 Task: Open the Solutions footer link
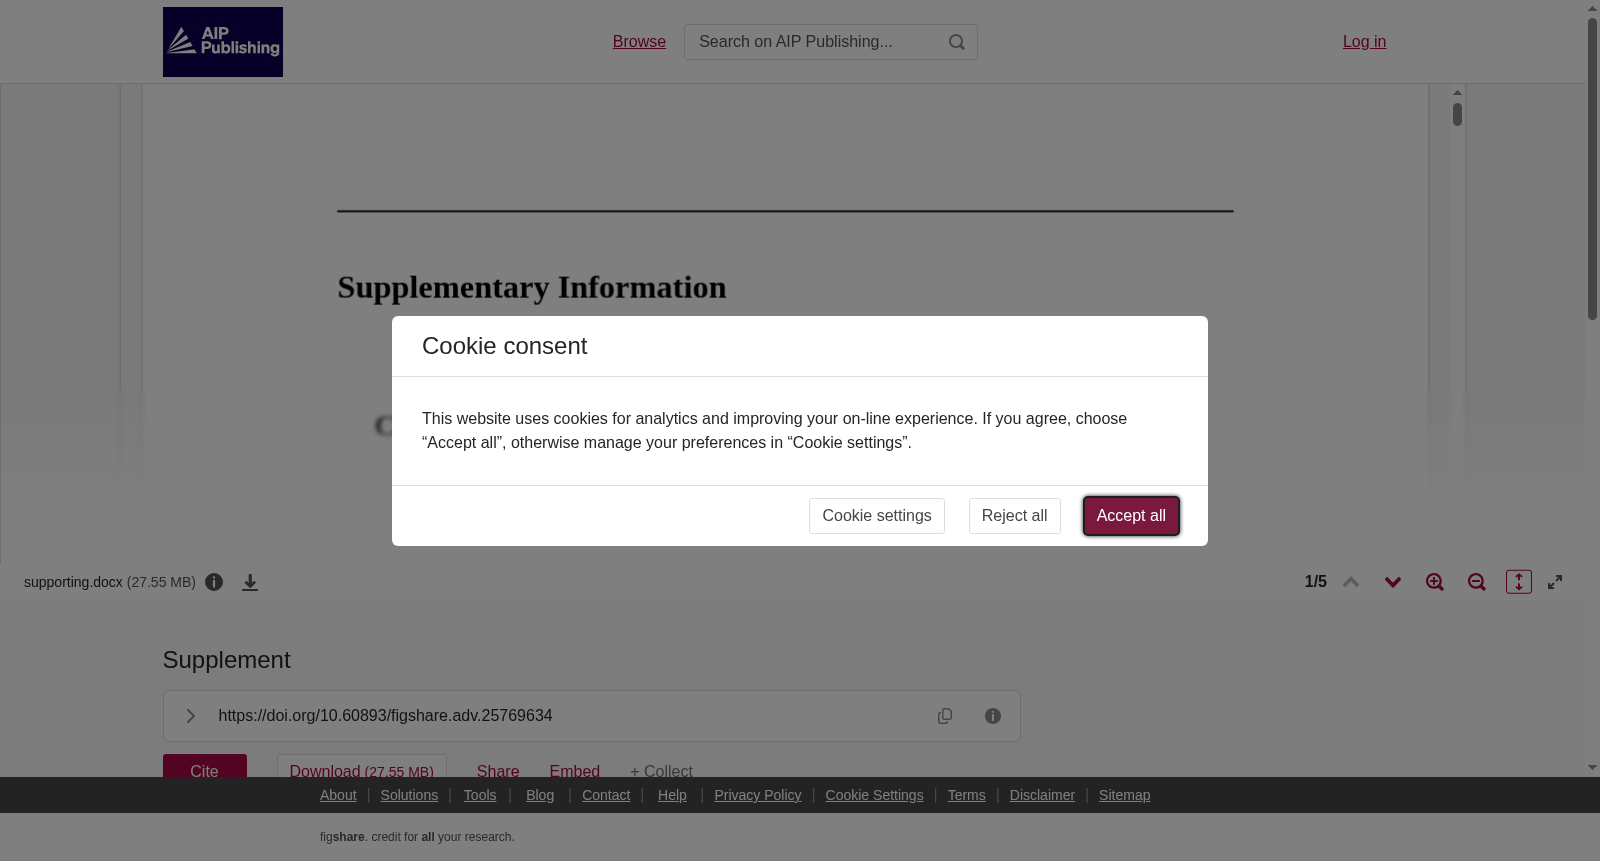[409, 795]
